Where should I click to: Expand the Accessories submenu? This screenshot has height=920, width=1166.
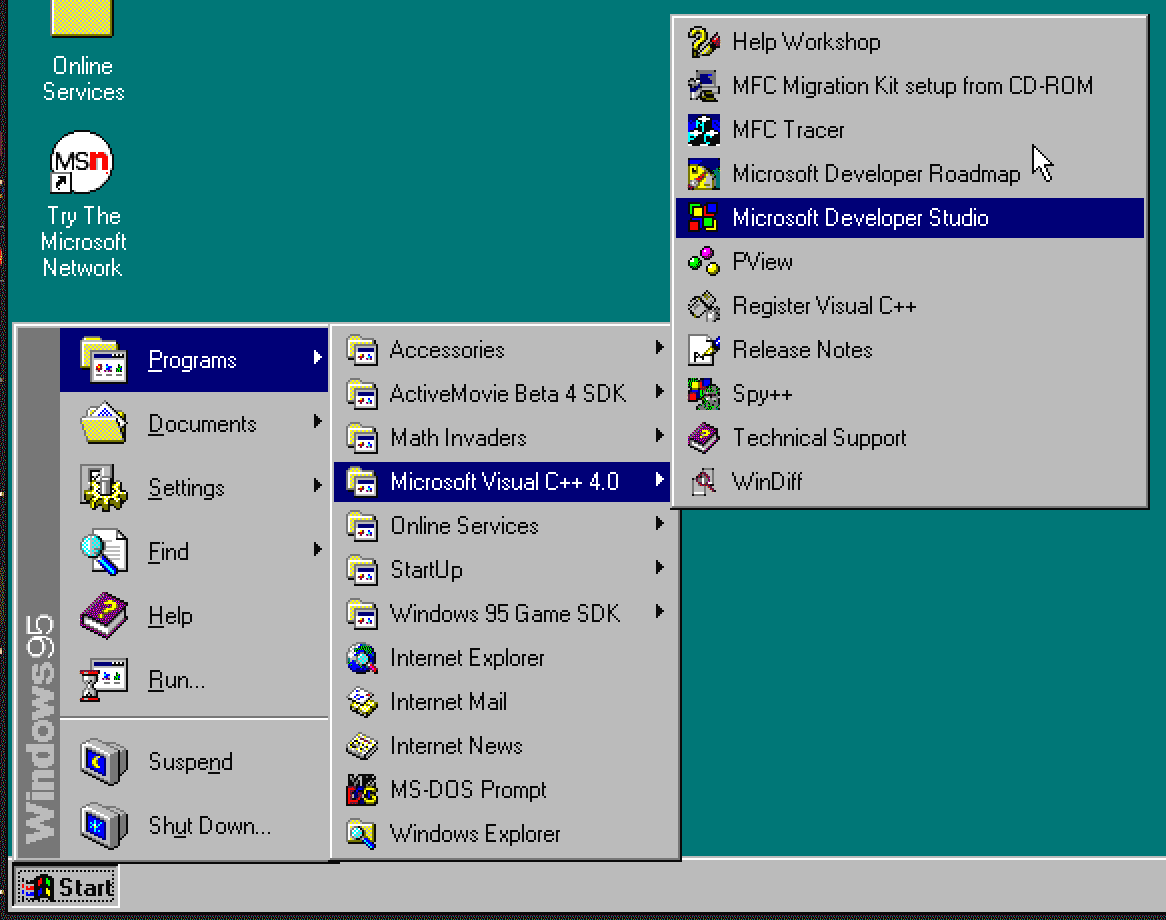[445, 350]
